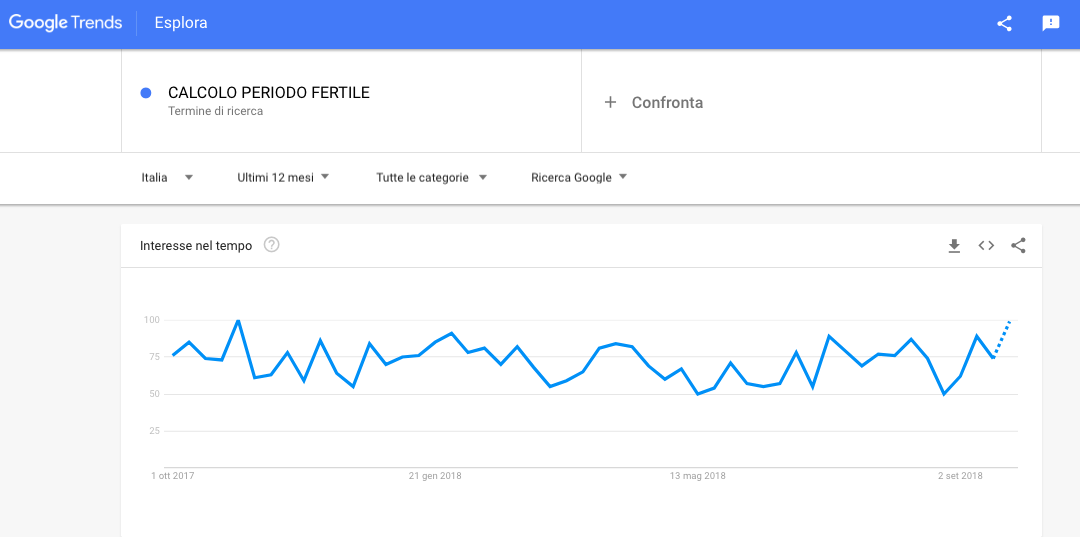Open the Italia country dropdown

167,177
